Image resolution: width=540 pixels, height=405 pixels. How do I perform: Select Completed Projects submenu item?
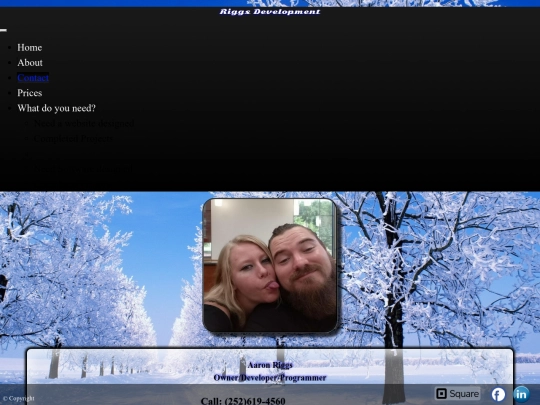pos(73,138)
